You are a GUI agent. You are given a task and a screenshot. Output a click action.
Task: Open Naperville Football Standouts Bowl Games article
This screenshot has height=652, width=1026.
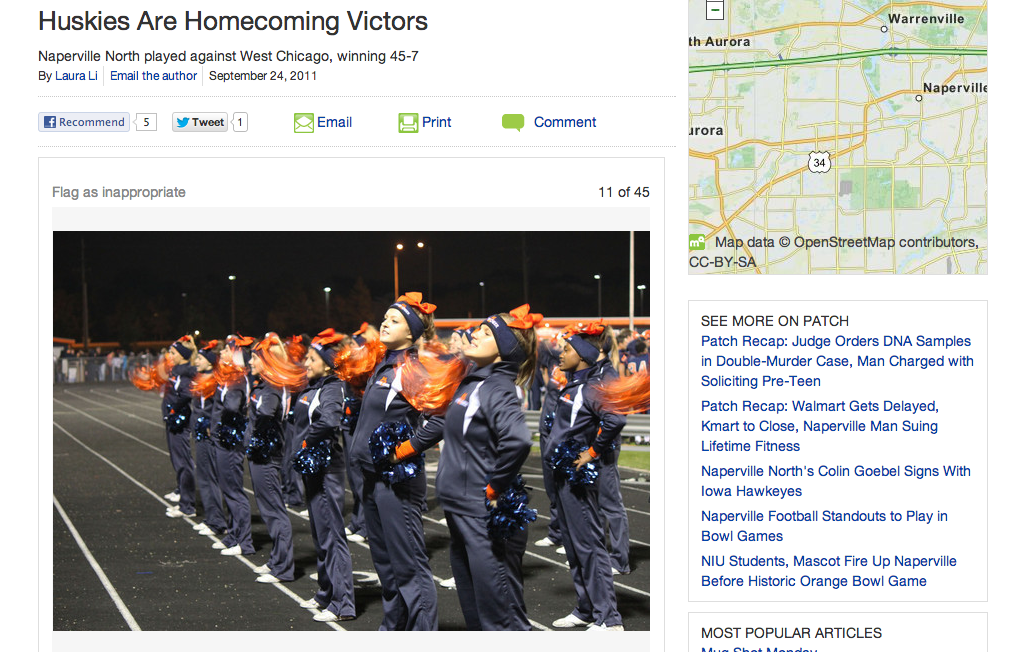824,526
